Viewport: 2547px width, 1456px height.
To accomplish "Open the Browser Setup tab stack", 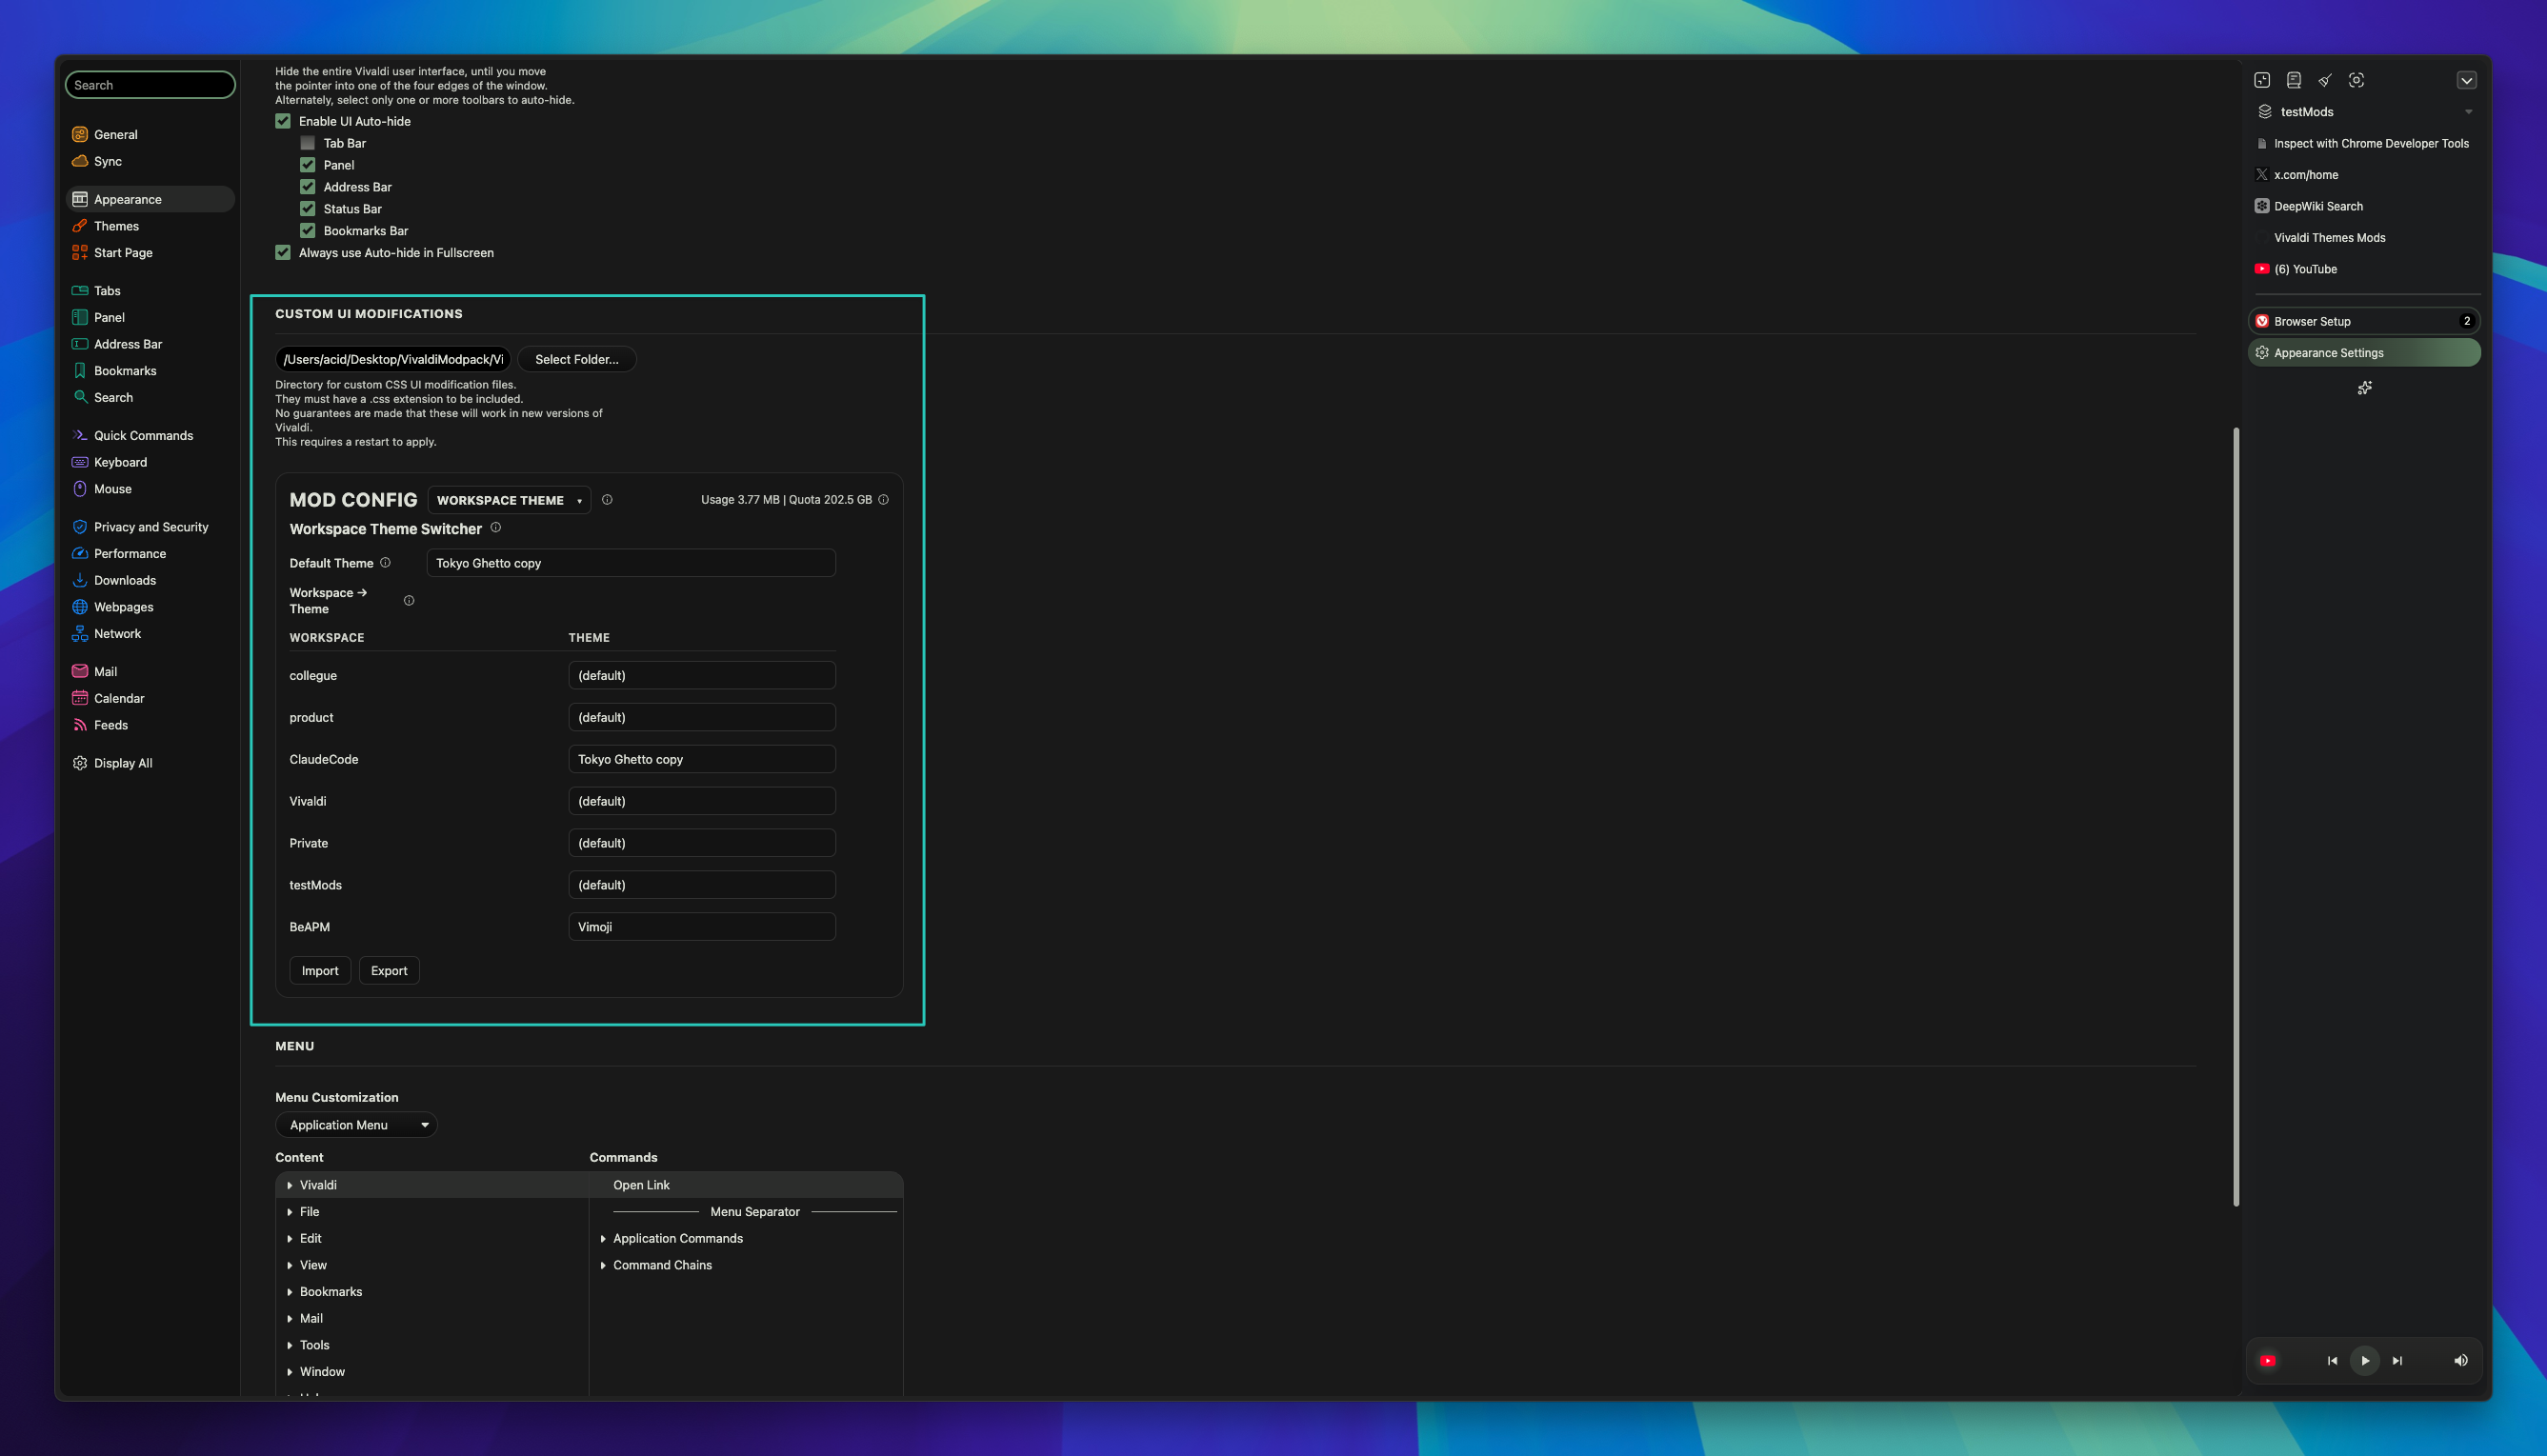I will tap(2364, 321).
